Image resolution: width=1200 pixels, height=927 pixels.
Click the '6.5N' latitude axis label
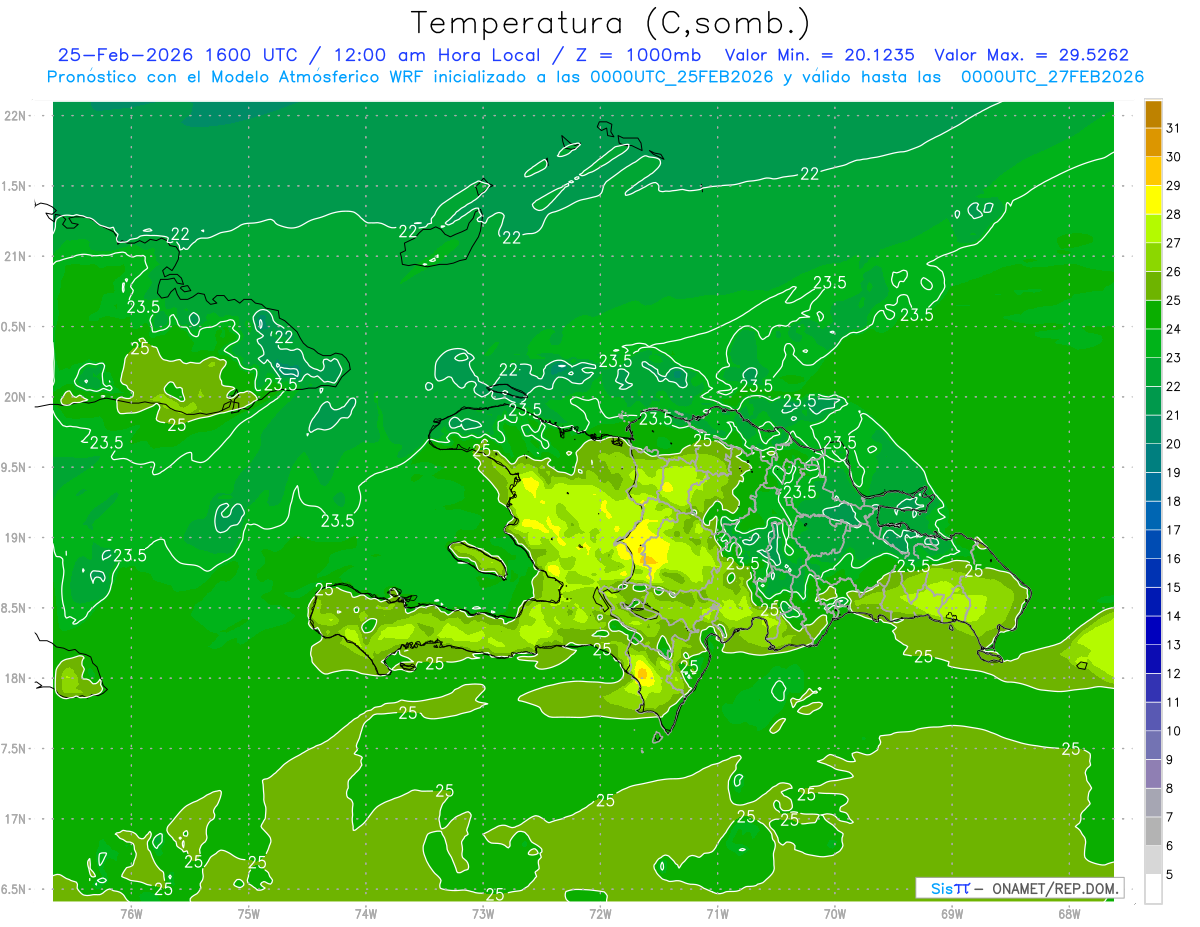pos(14,890)
